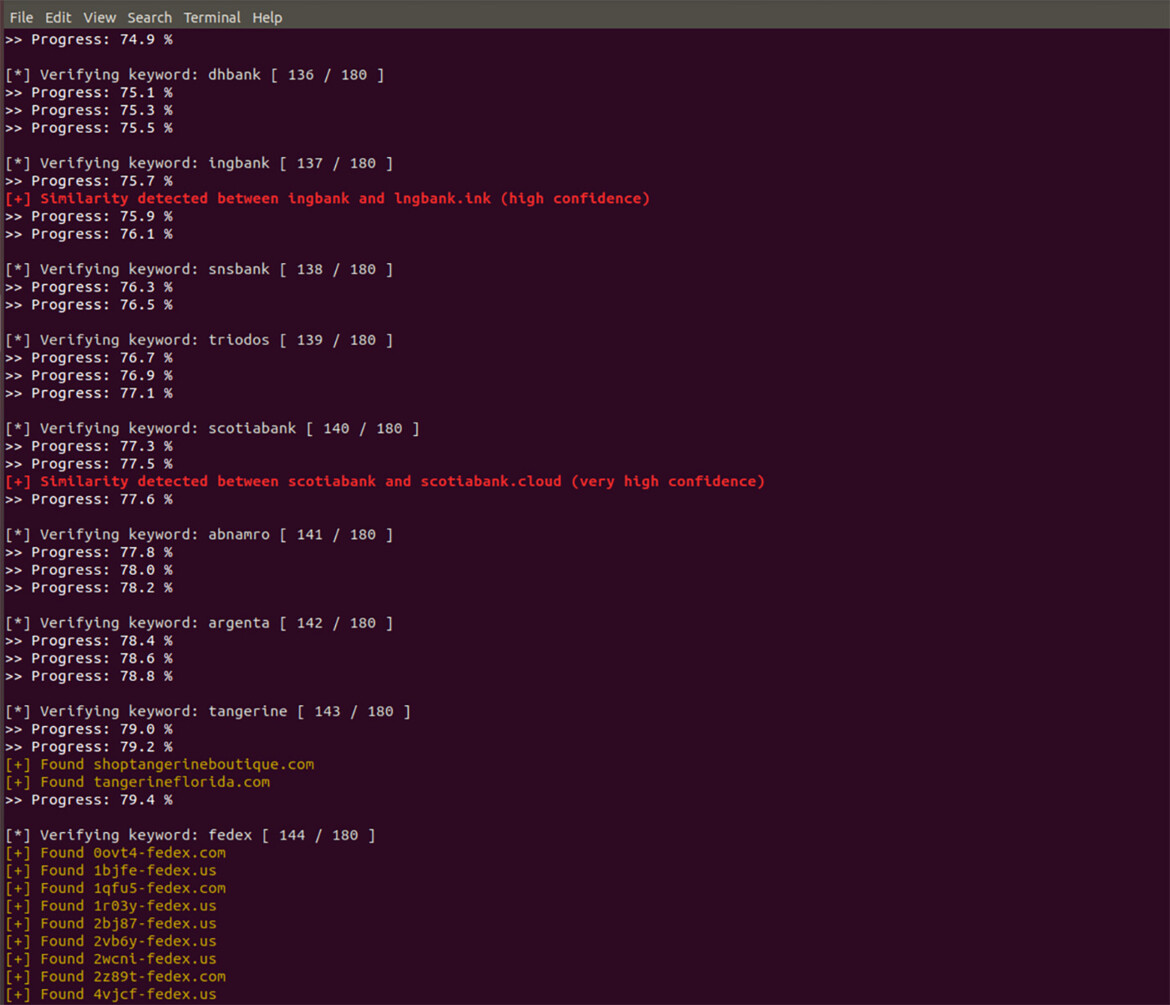Open the Terminal menu
This screenshot has height=1005, width=1170.
pyautogui.click(x=212, y=17)
